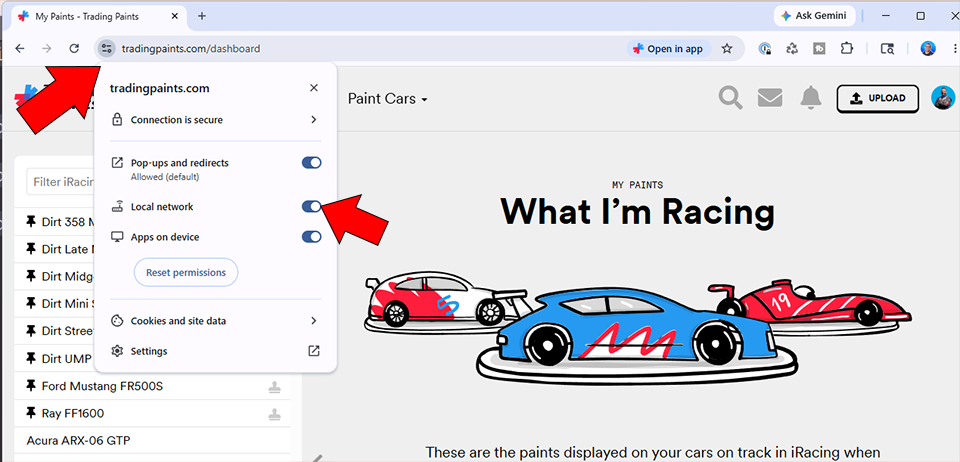Click the recycle arrows extension icon
Viewport: 960px width, 462px height.
click(792, 49)
